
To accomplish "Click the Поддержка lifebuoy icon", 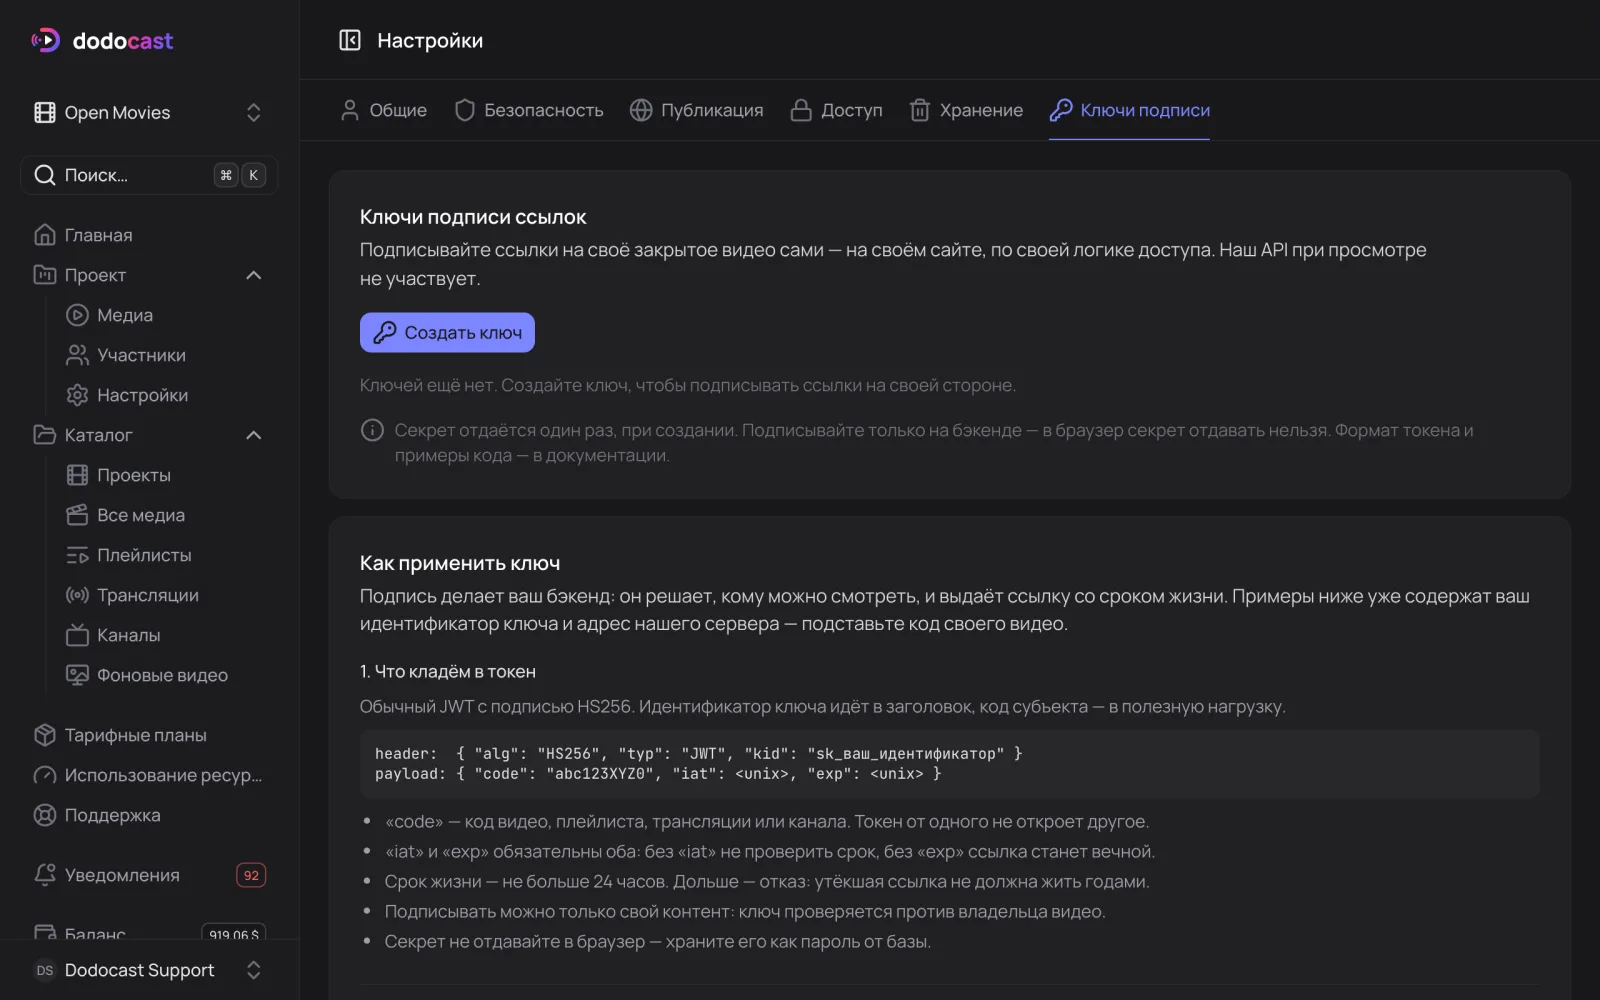I will (45, 815).
